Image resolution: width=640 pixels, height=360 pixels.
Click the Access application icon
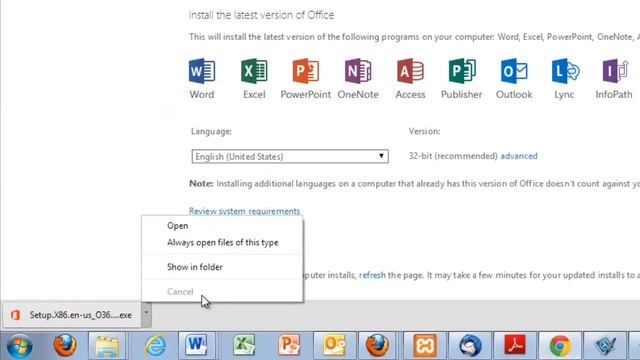coord(410,71)
